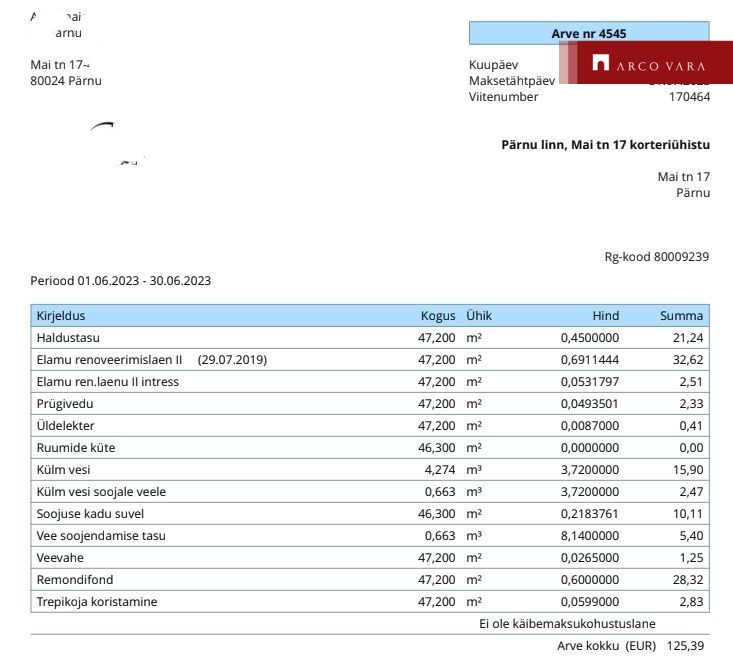This screenshot has height=659, width=733.
Task: Click the reference number 170464
Action: tap(689, 97)
